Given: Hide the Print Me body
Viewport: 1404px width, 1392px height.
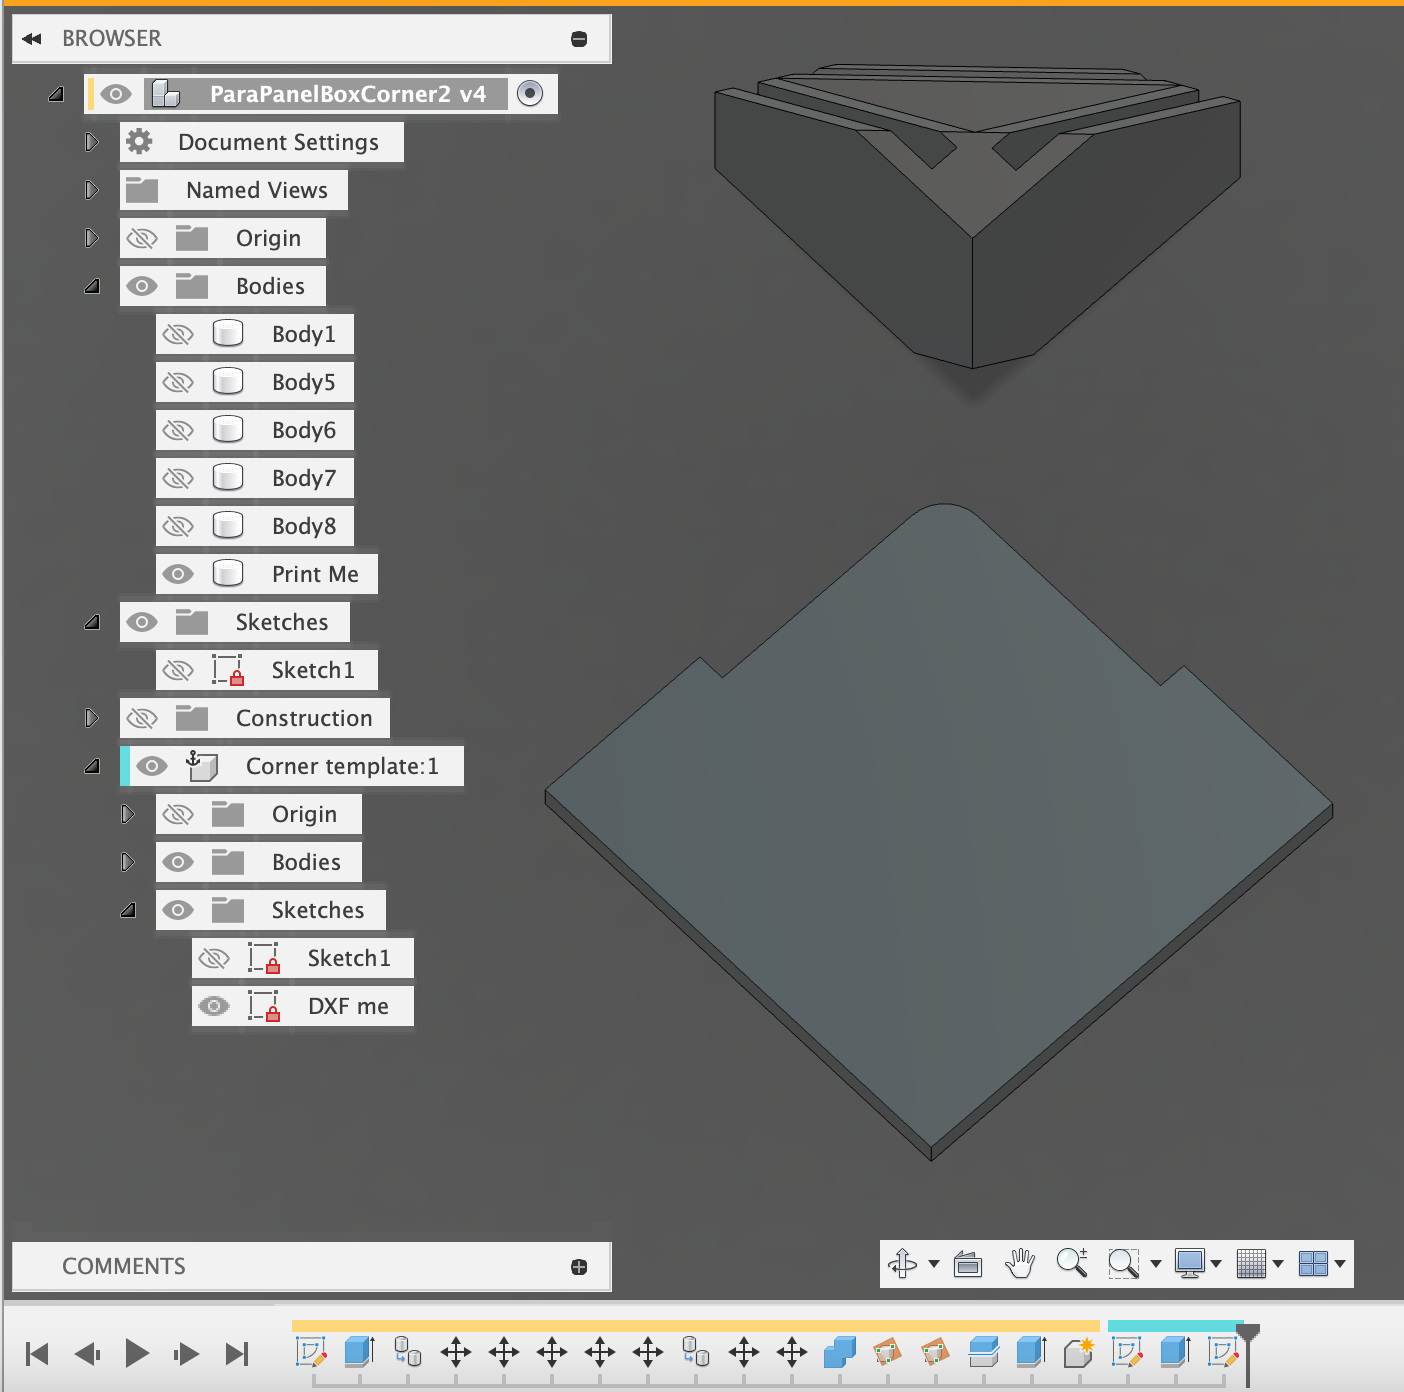Looking at the screenshot, I should click(178, 574).
